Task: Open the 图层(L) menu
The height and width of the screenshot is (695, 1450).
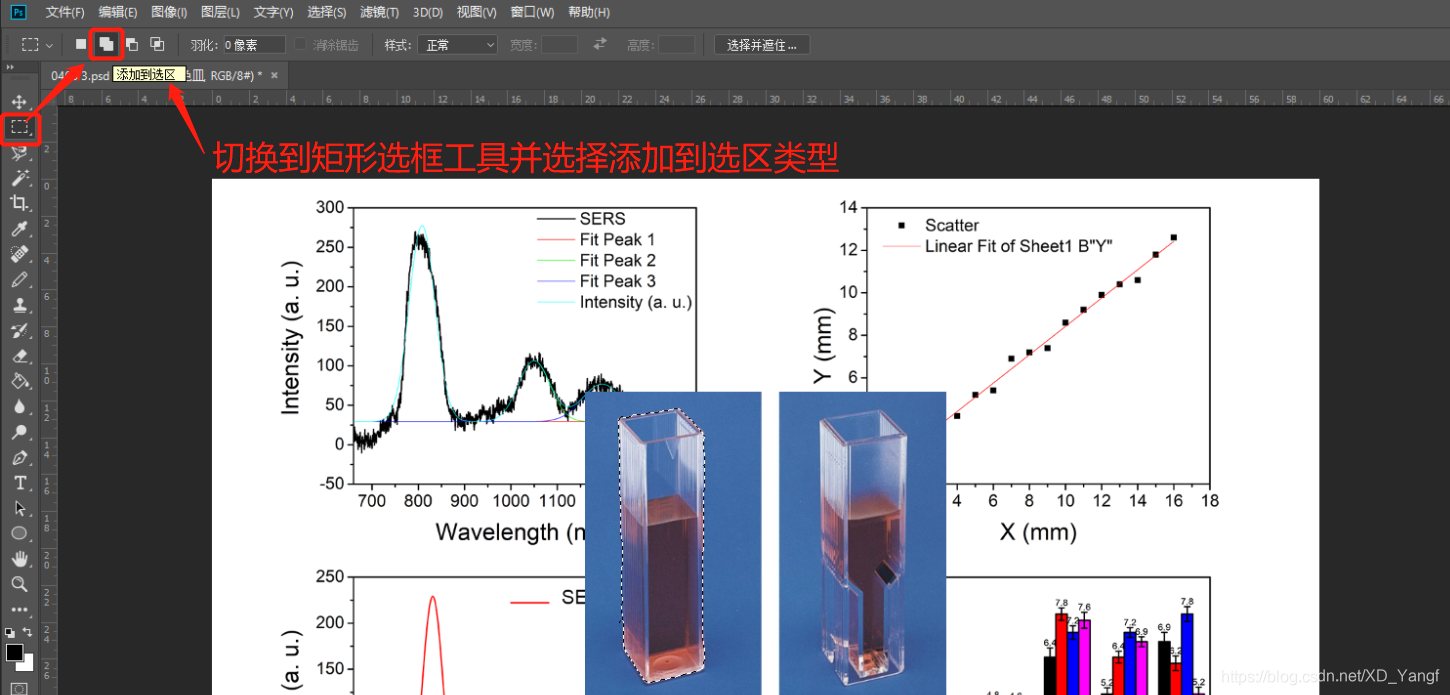Action: (x=220, y=12)
